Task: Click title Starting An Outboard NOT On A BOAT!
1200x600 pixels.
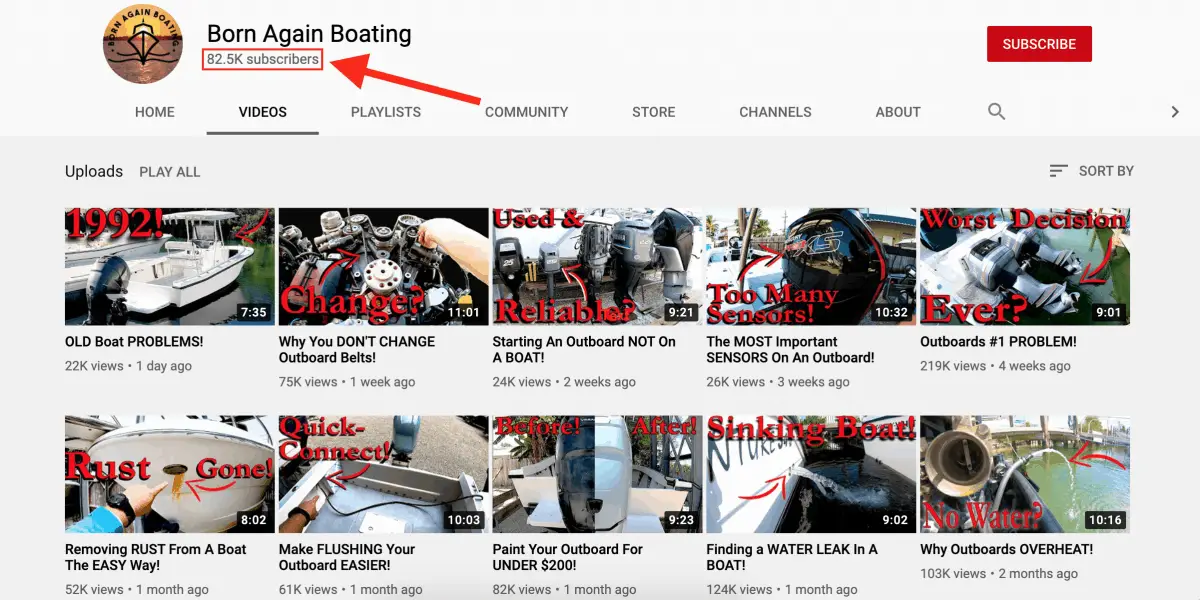Action: [x=584, y=350]
